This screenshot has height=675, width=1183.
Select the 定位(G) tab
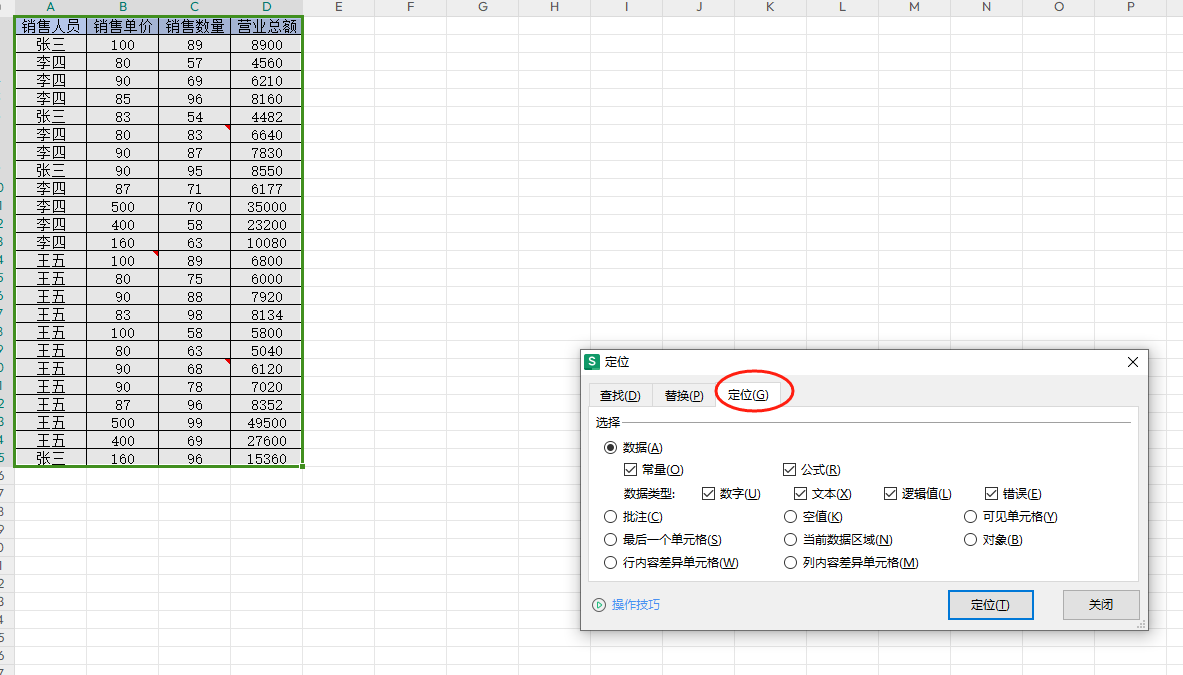click(748, 394)
